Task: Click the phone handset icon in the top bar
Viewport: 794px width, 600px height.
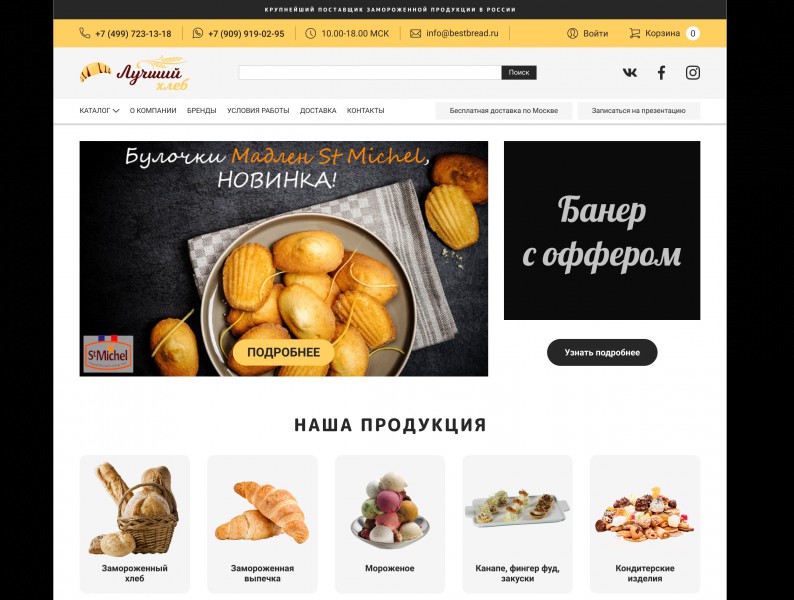Action: (x=85, y=33)
